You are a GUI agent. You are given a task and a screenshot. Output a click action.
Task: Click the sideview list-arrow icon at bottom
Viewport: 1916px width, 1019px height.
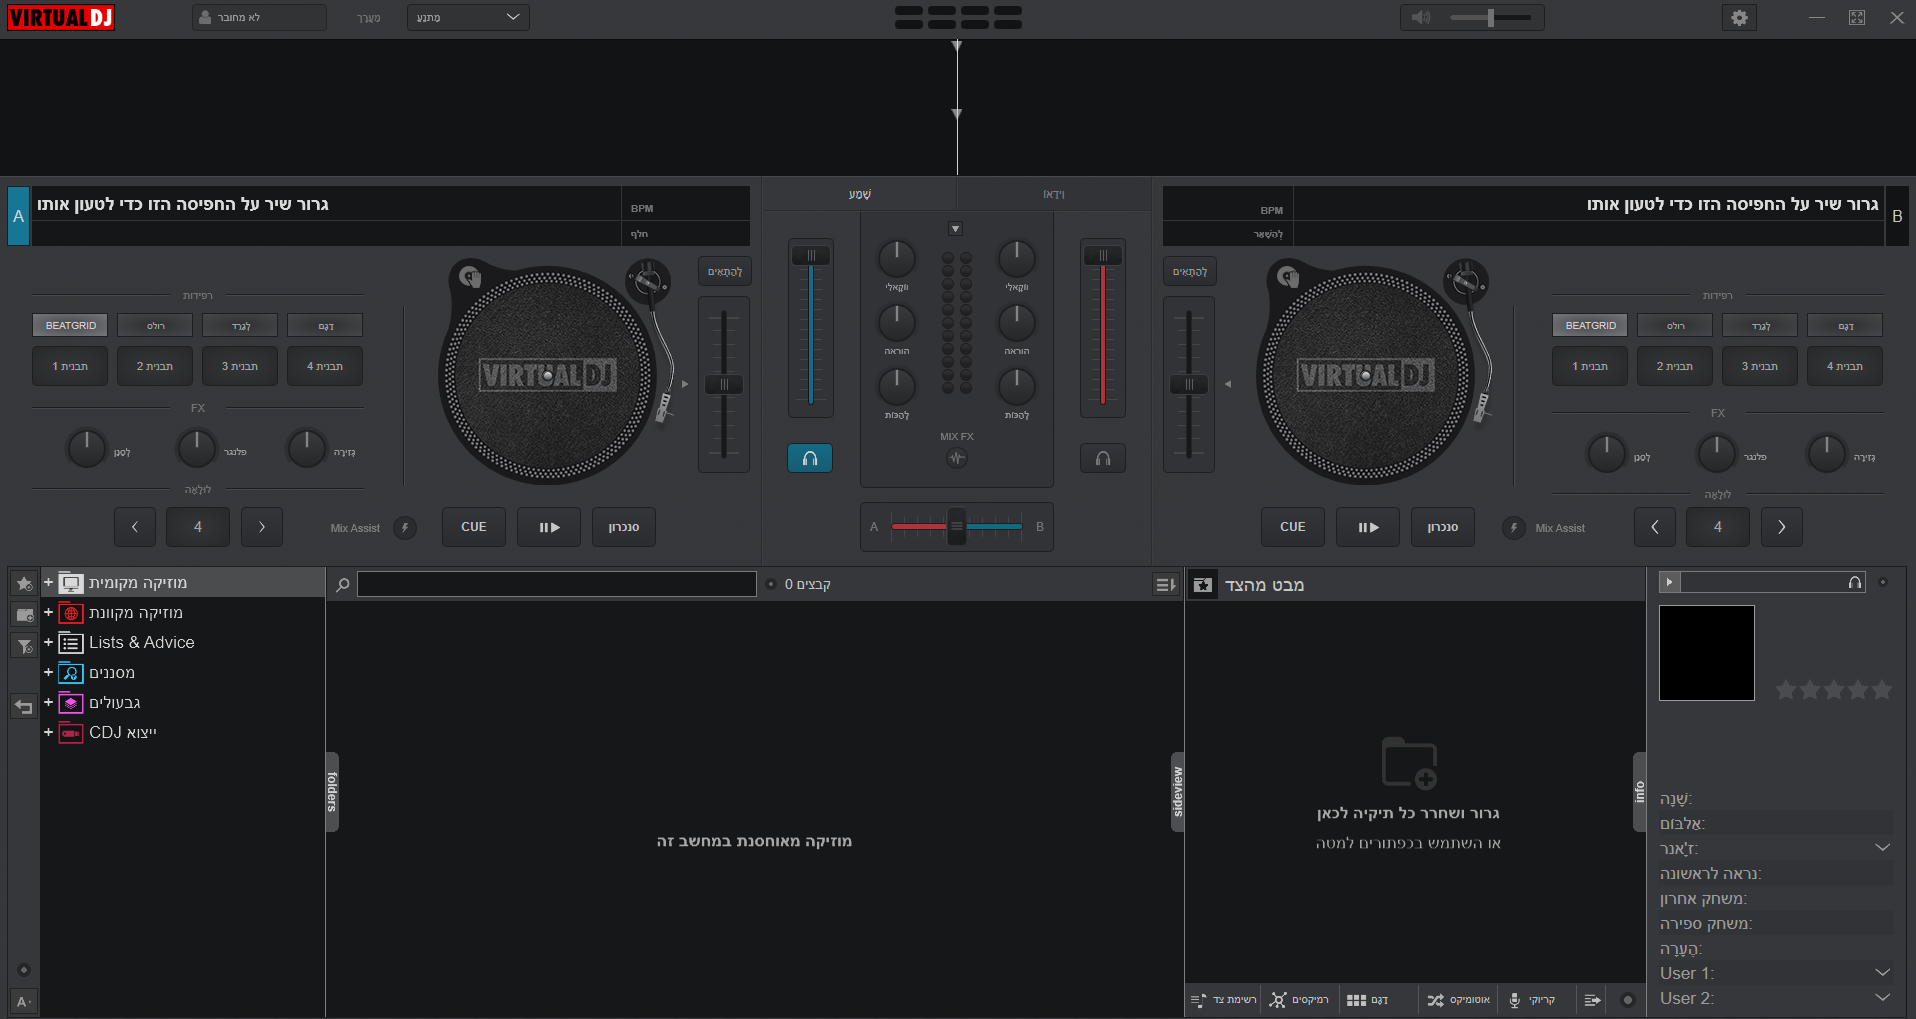[1593, 1000]
